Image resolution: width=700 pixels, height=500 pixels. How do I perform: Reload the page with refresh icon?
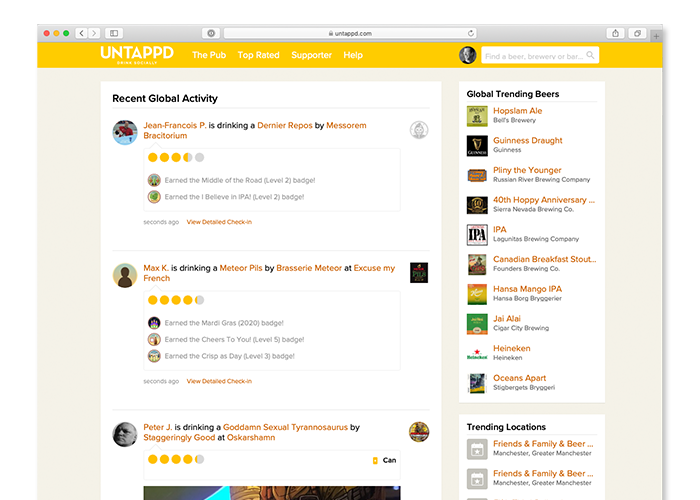pos(471,33)
